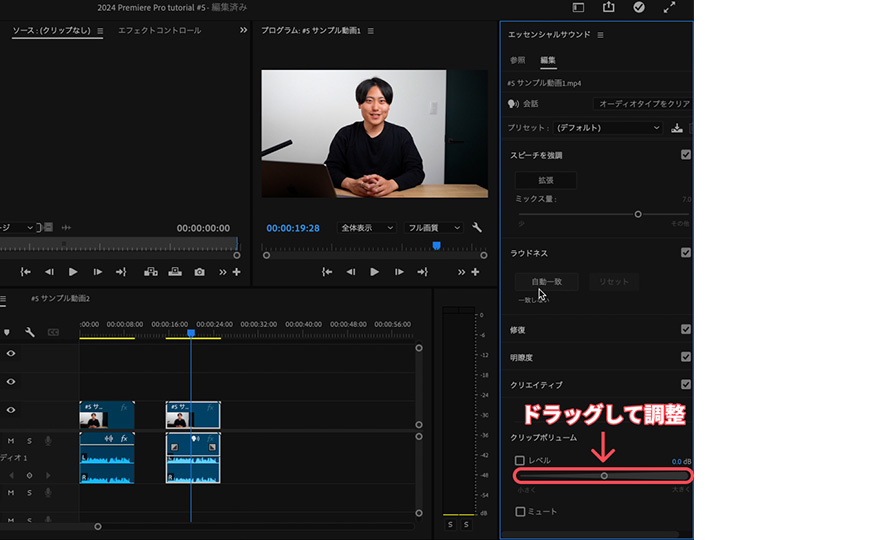Click the timeline add marker icon

[x=7, y=332]
